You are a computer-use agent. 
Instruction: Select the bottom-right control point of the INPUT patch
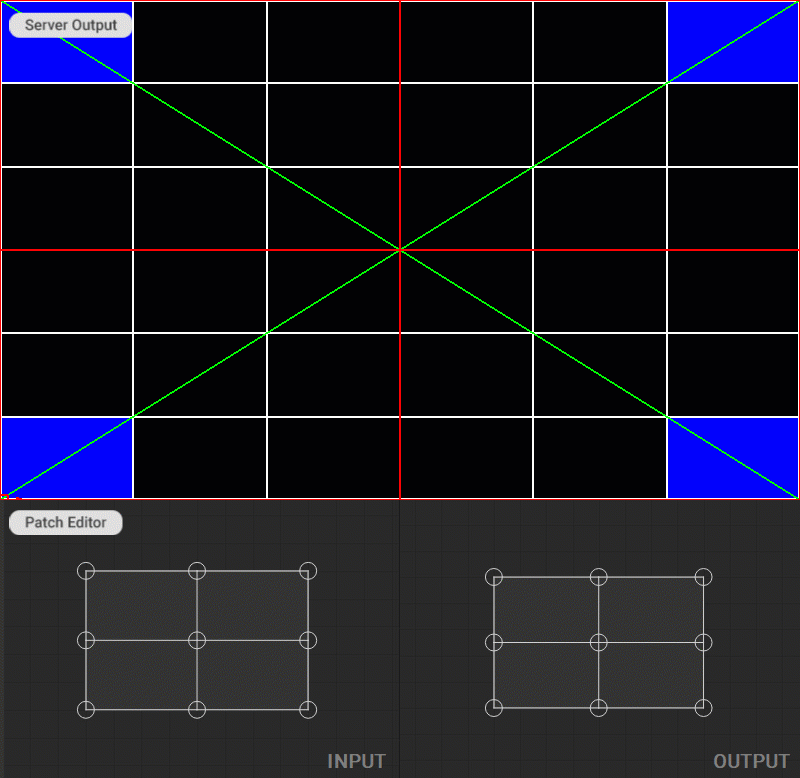308,710
